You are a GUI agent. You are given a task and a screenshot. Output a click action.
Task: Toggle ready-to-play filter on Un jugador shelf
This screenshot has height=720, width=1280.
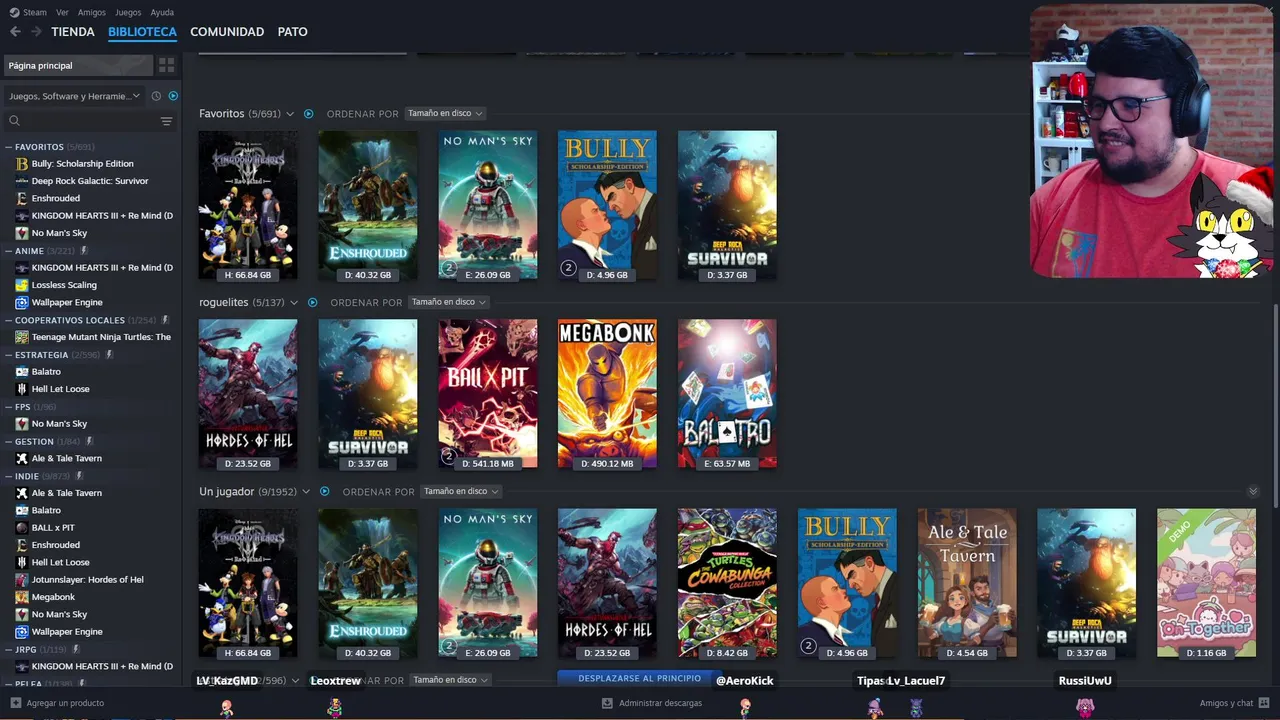coord(324,491)
